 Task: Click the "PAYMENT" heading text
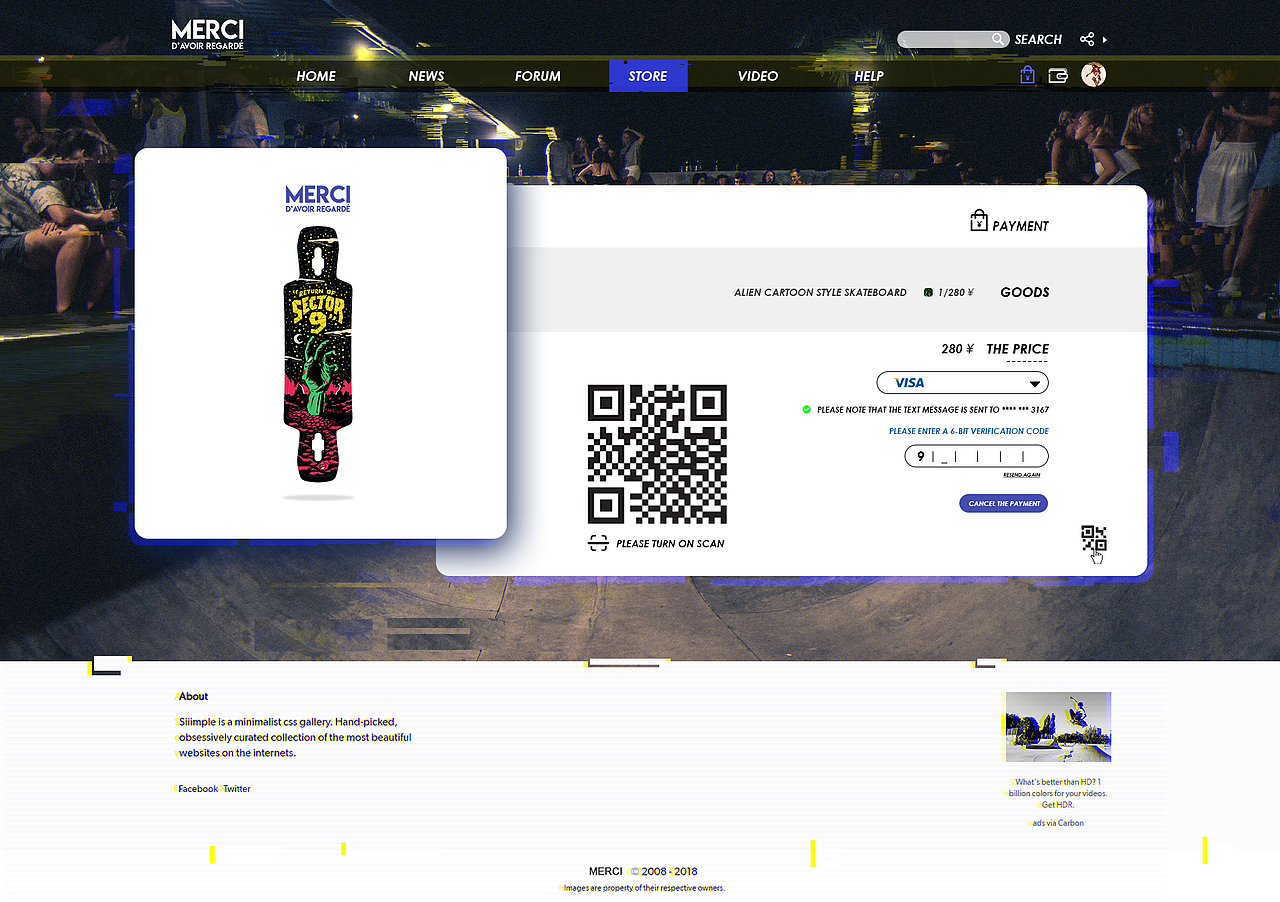tap(1021, 227)
